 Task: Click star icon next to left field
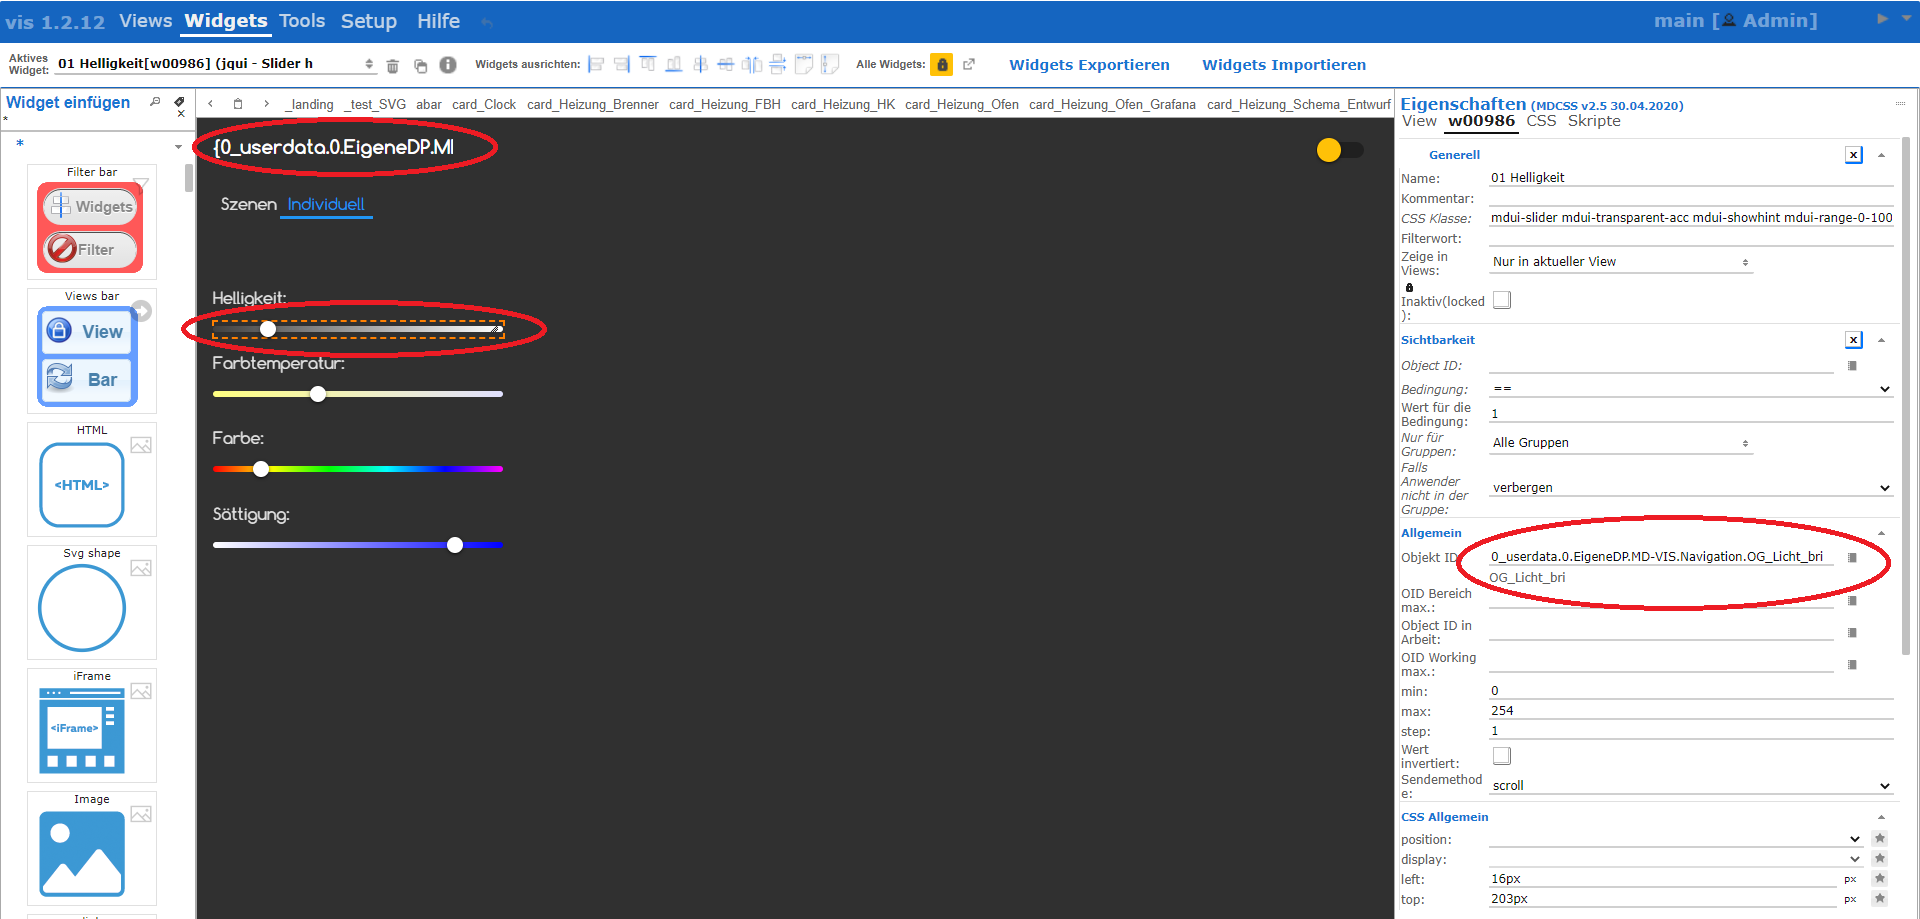(x=1880, y=879)
